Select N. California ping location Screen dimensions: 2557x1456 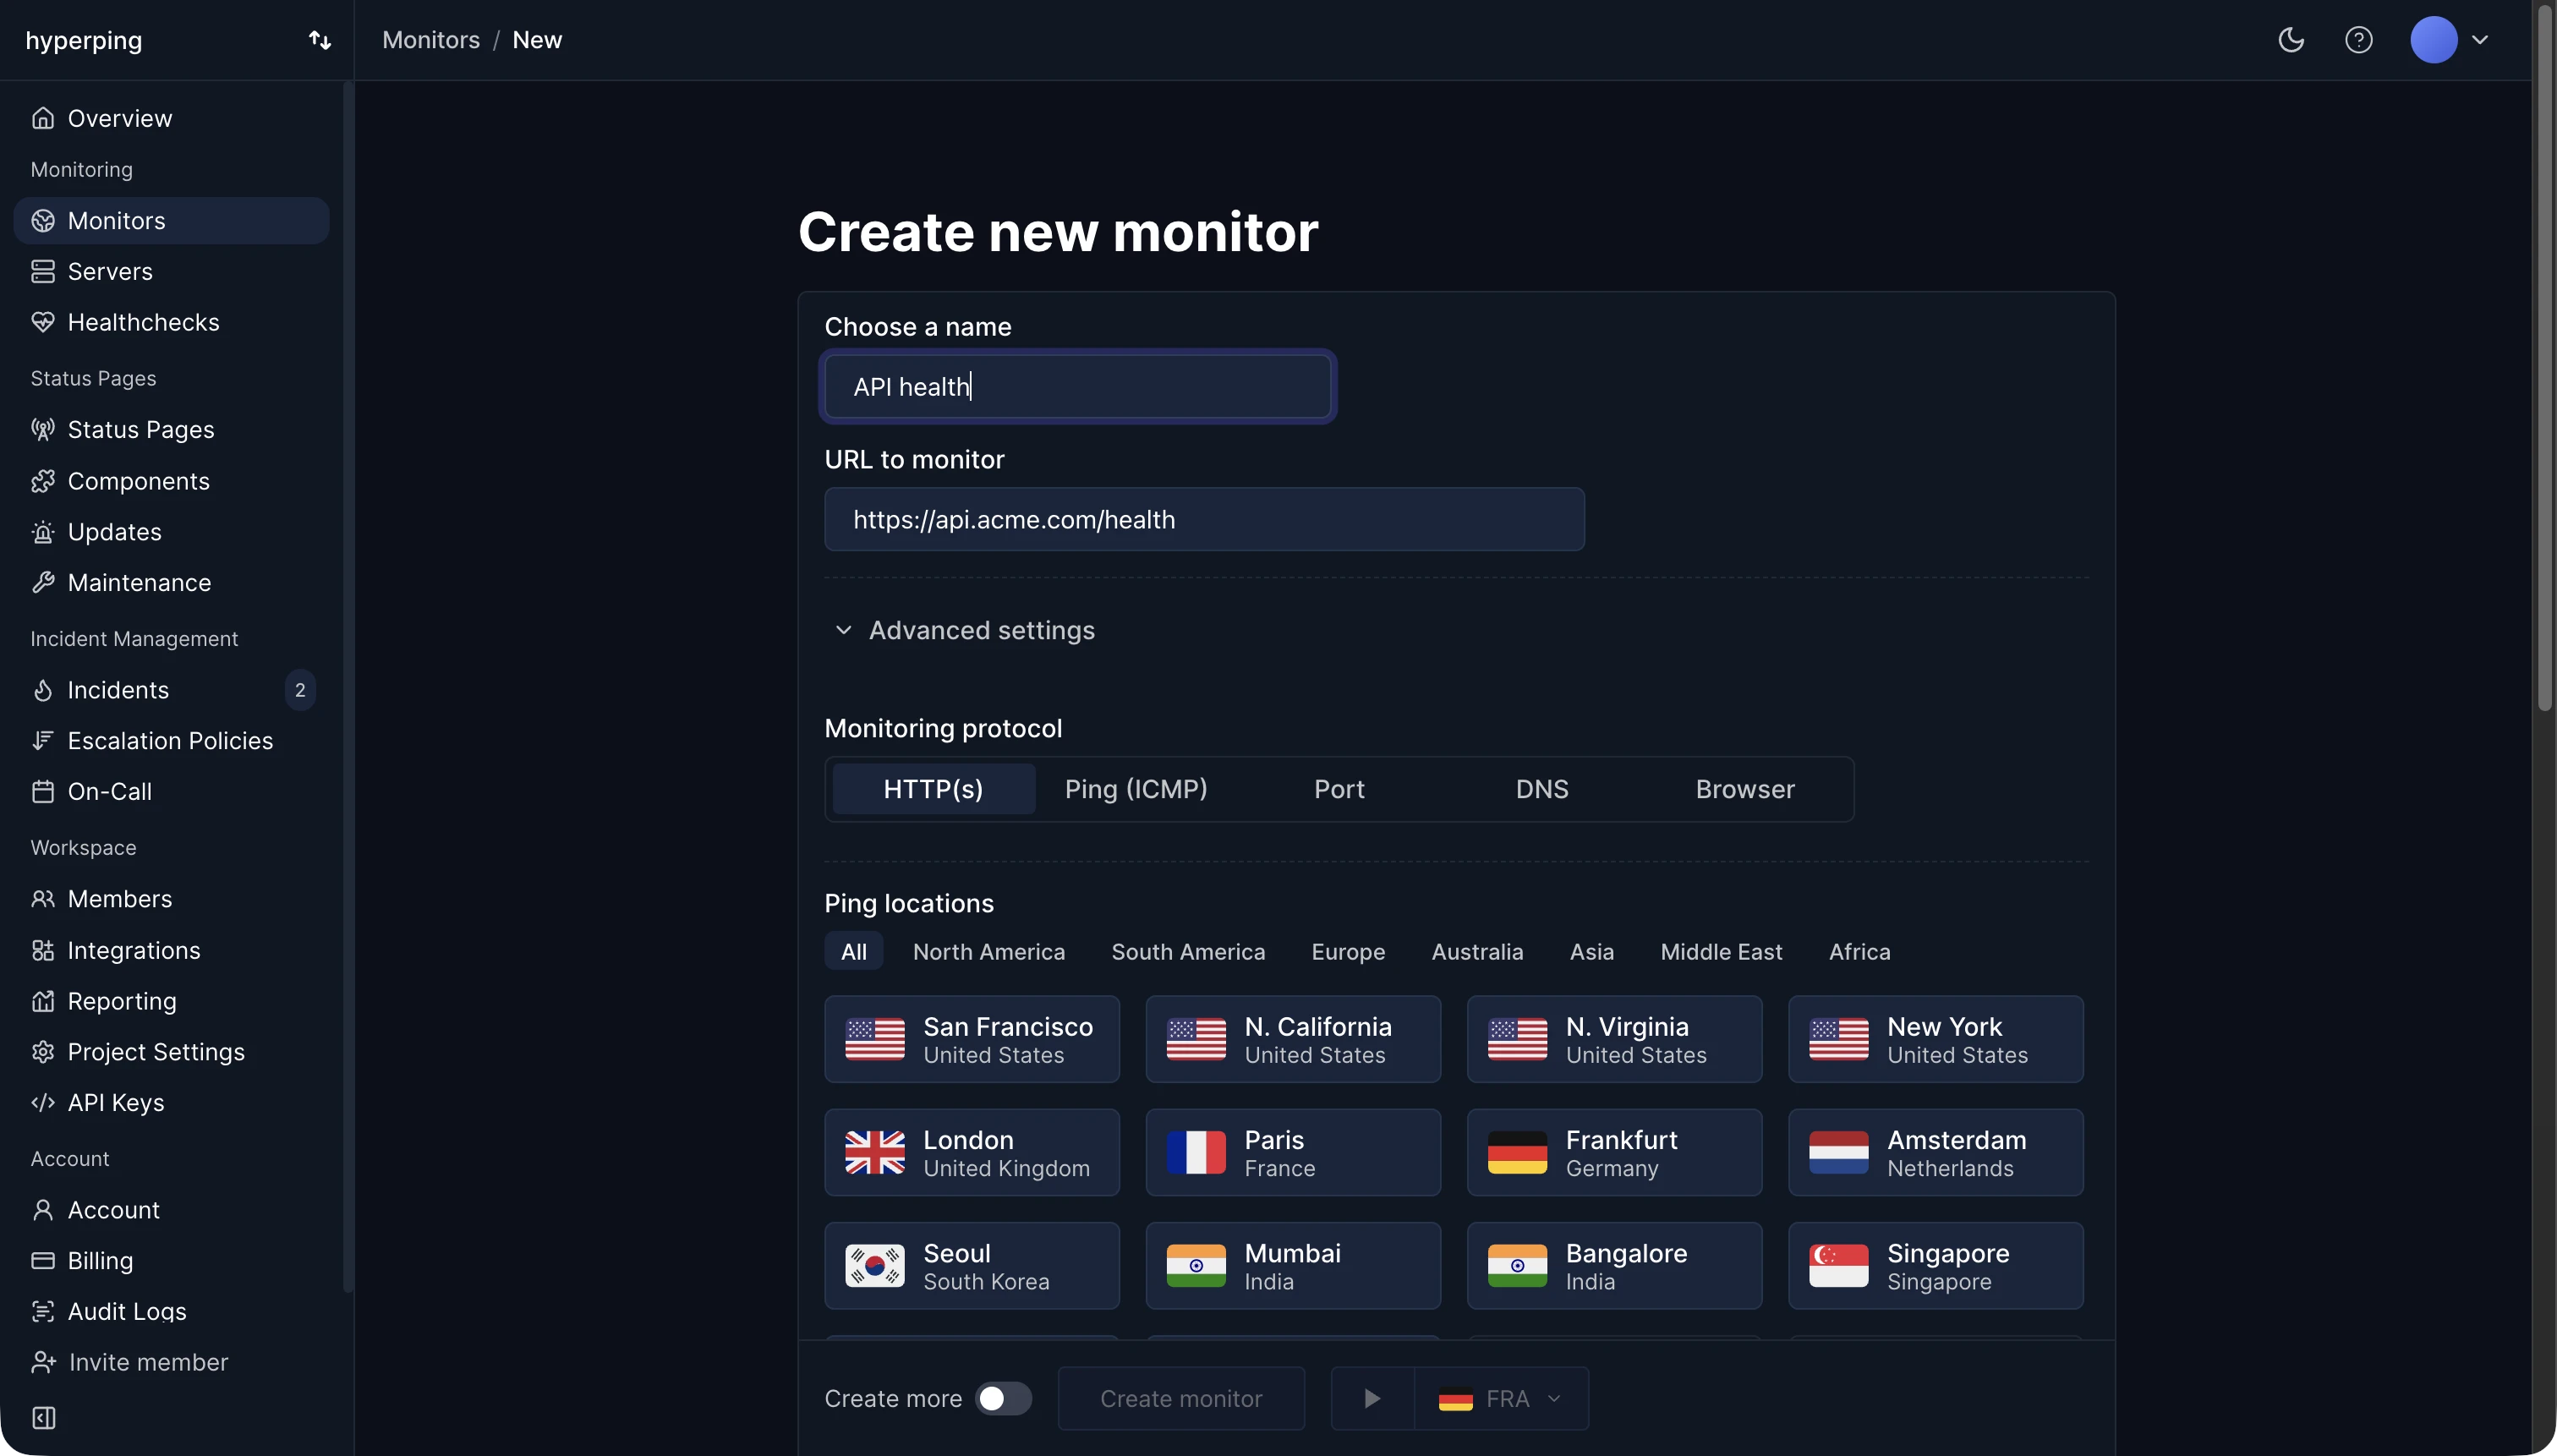click(1293, 1039)
